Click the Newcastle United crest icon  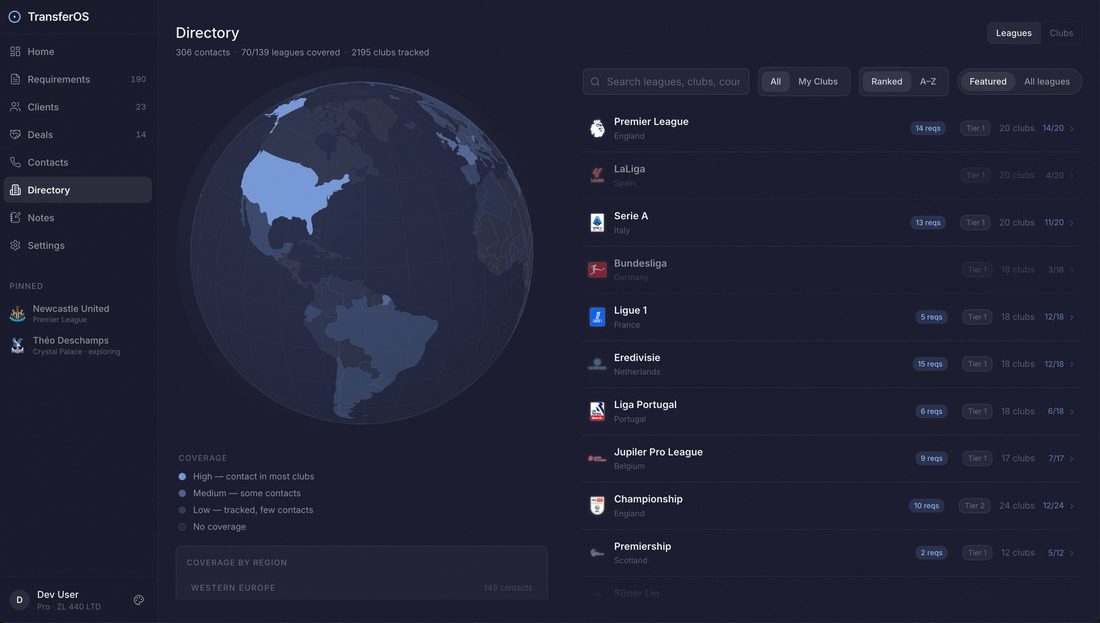[x=18, y=314]
